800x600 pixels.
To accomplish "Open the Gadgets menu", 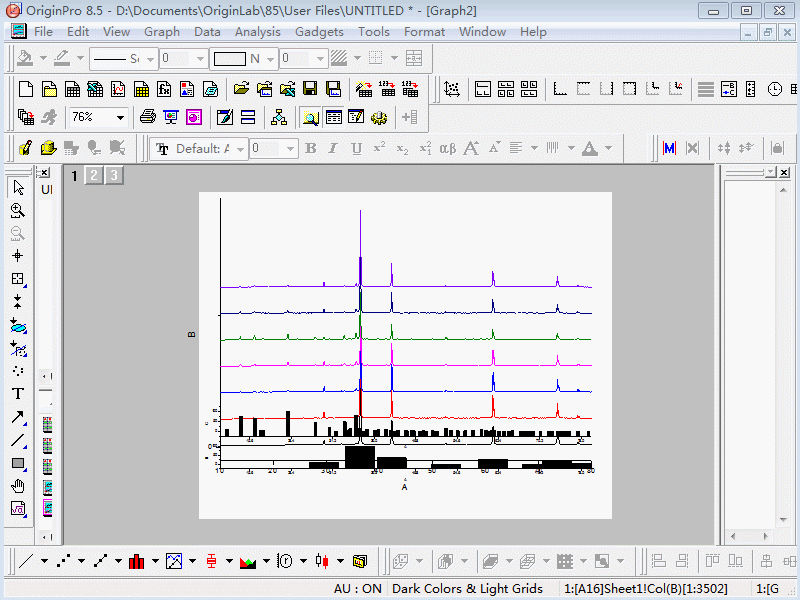I will coord(319,32).
